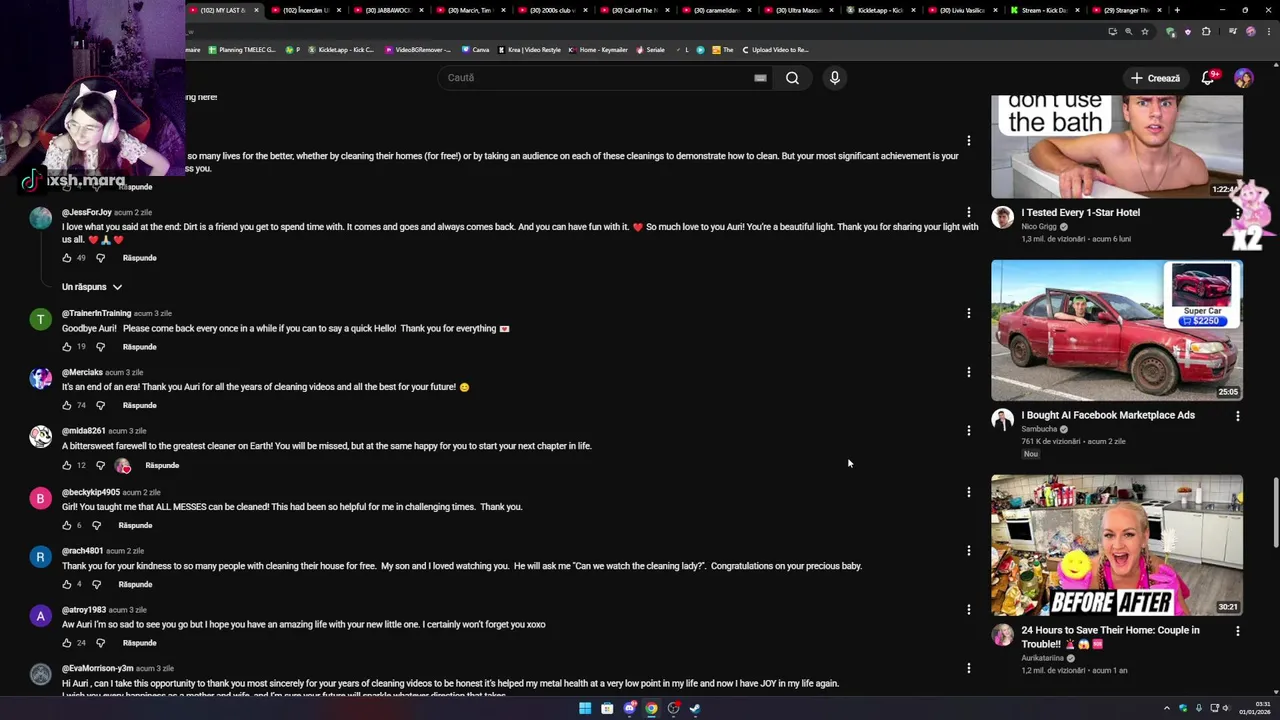Open the 'Krea | Video Restyle' bookmark
1280x720 pixels.
click(x=529, y=50)
